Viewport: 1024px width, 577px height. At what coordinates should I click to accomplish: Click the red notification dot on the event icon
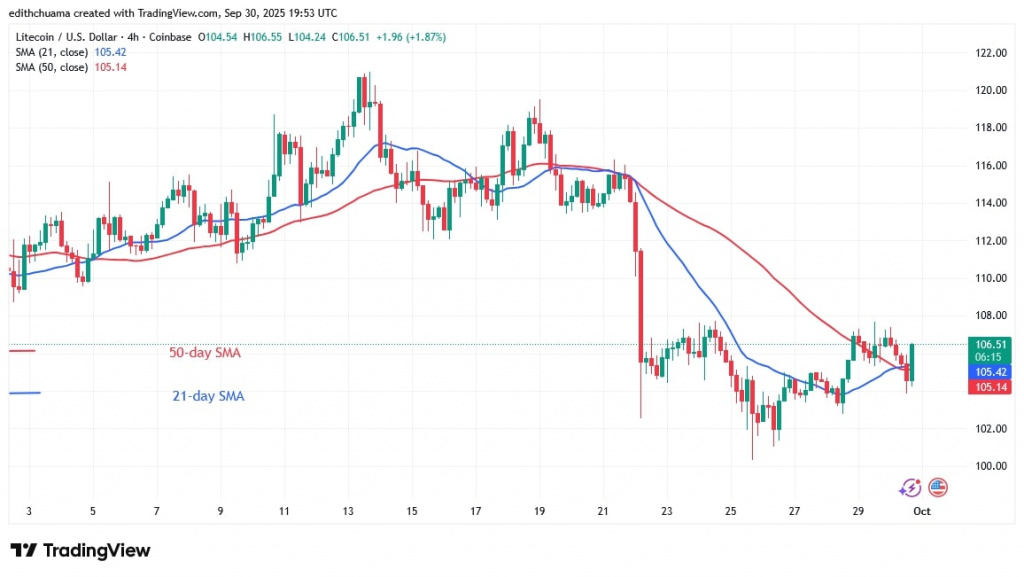pyautogui.click(x=919, y=480)
